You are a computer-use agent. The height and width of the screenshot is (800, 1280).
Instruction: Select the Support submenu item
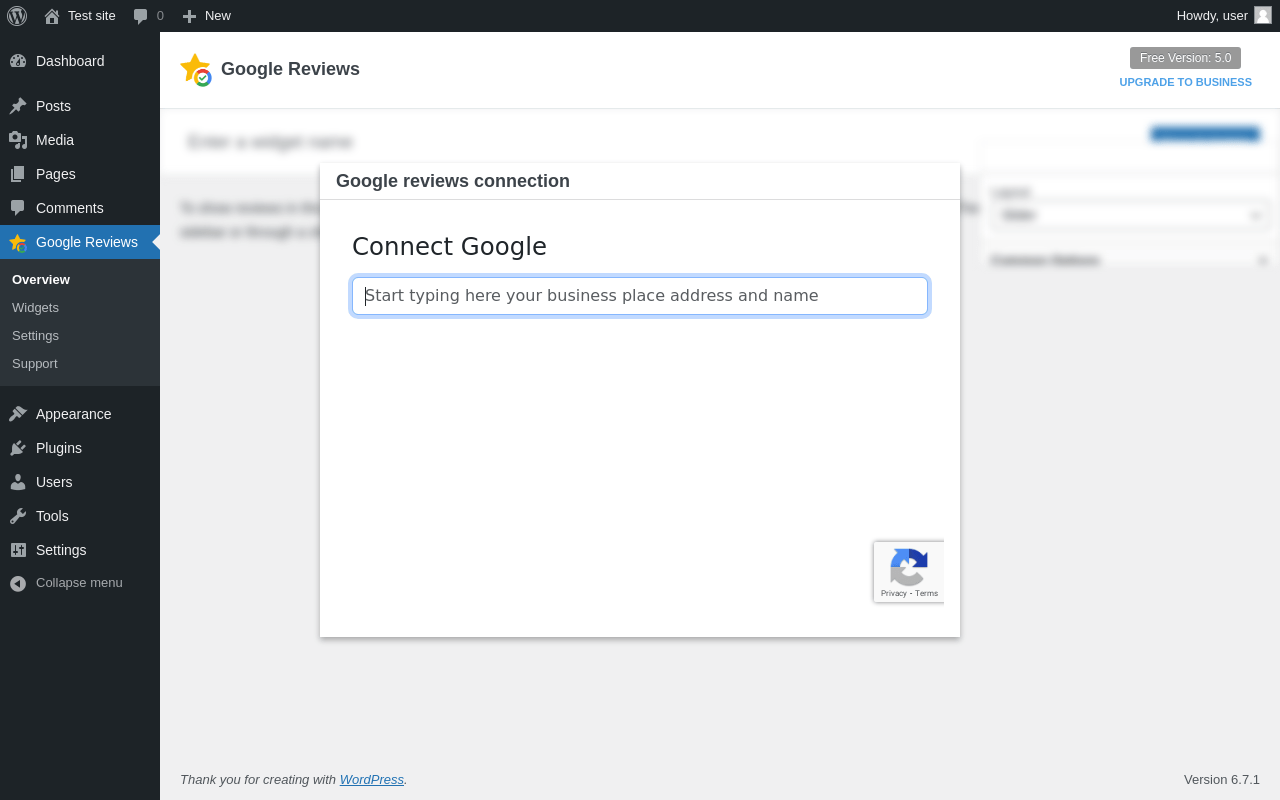(x=35, y=363)
